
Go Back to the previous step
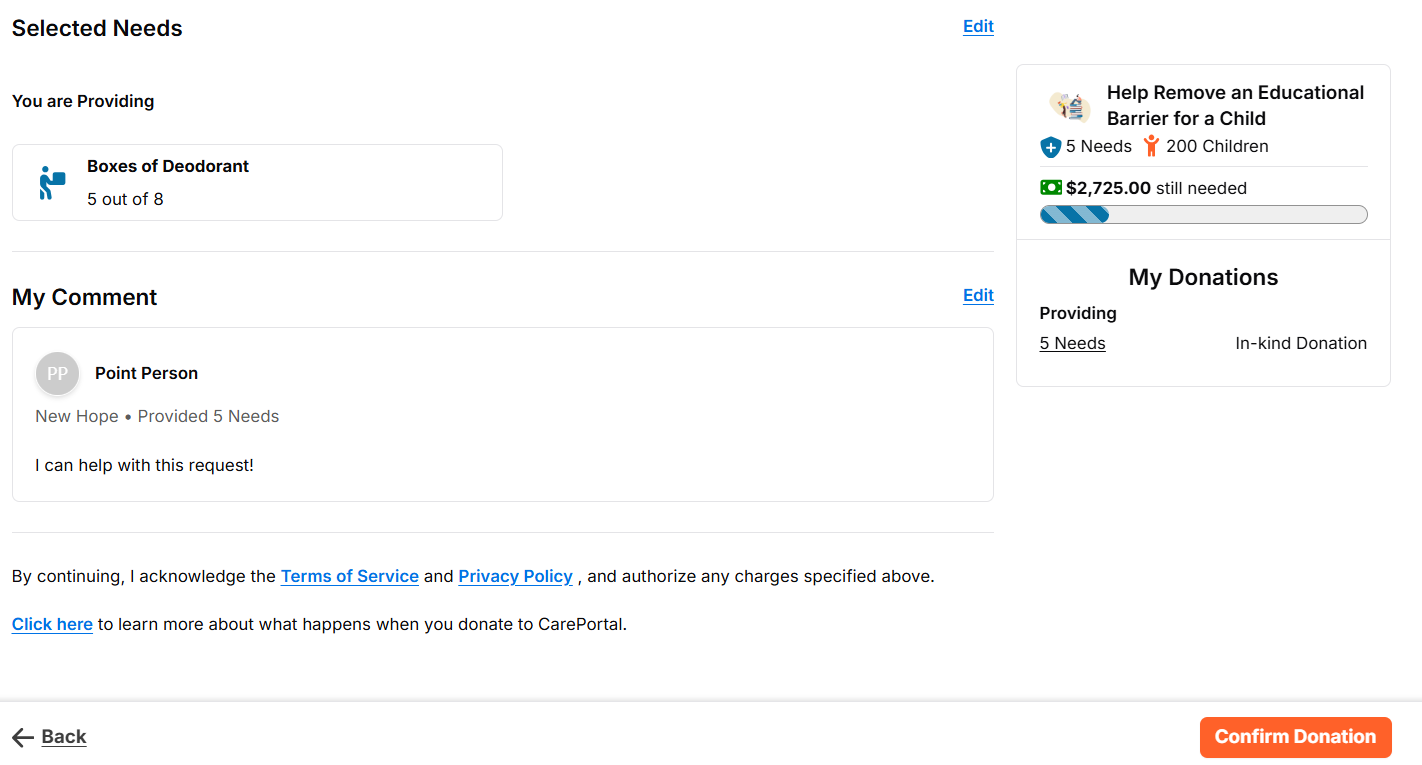point(64,737)
